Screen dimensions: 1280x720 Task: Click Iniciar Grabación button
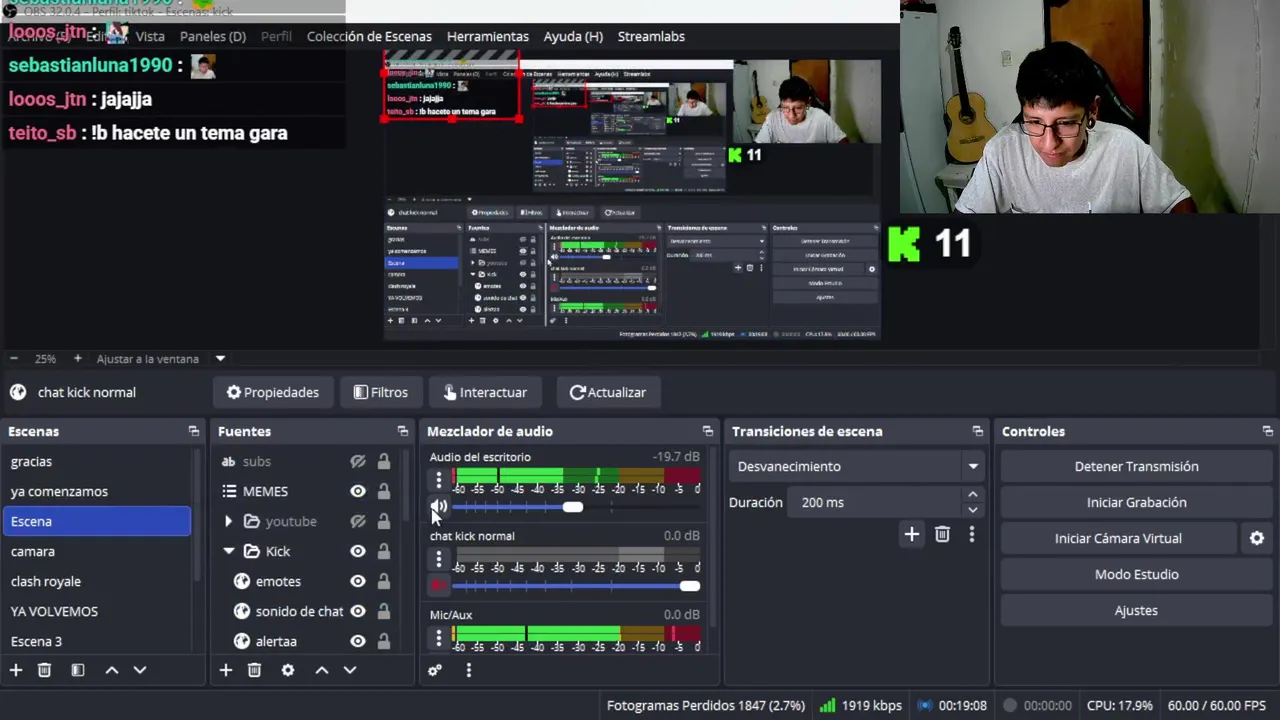1136,502
